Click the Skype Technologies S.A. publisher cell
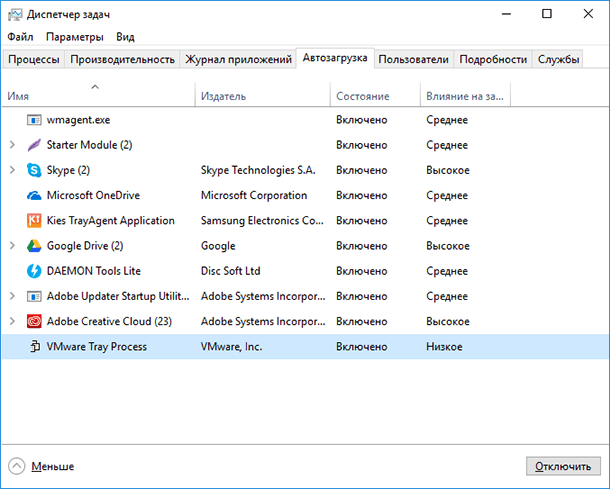The image size is (610, 489). click(x=258, y=170)
